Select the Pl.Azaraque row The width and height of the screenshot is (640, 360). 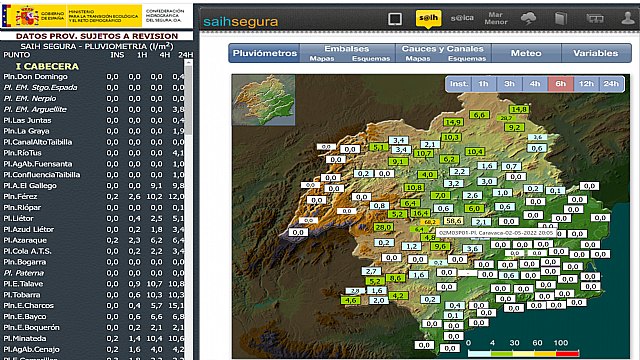pos(93,240)
